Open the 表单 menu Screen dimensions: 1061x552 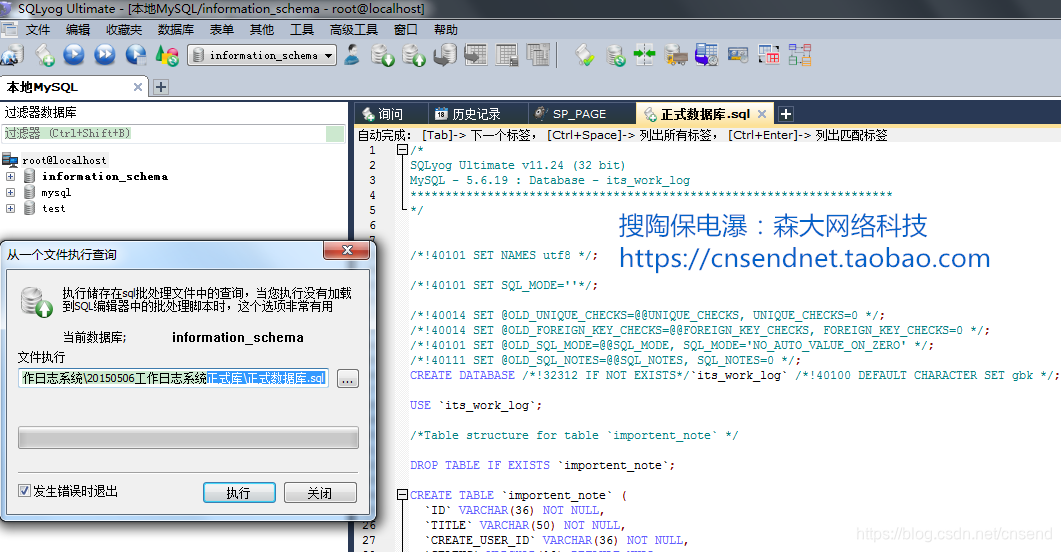pyautogui.click(x=221, y=30)
